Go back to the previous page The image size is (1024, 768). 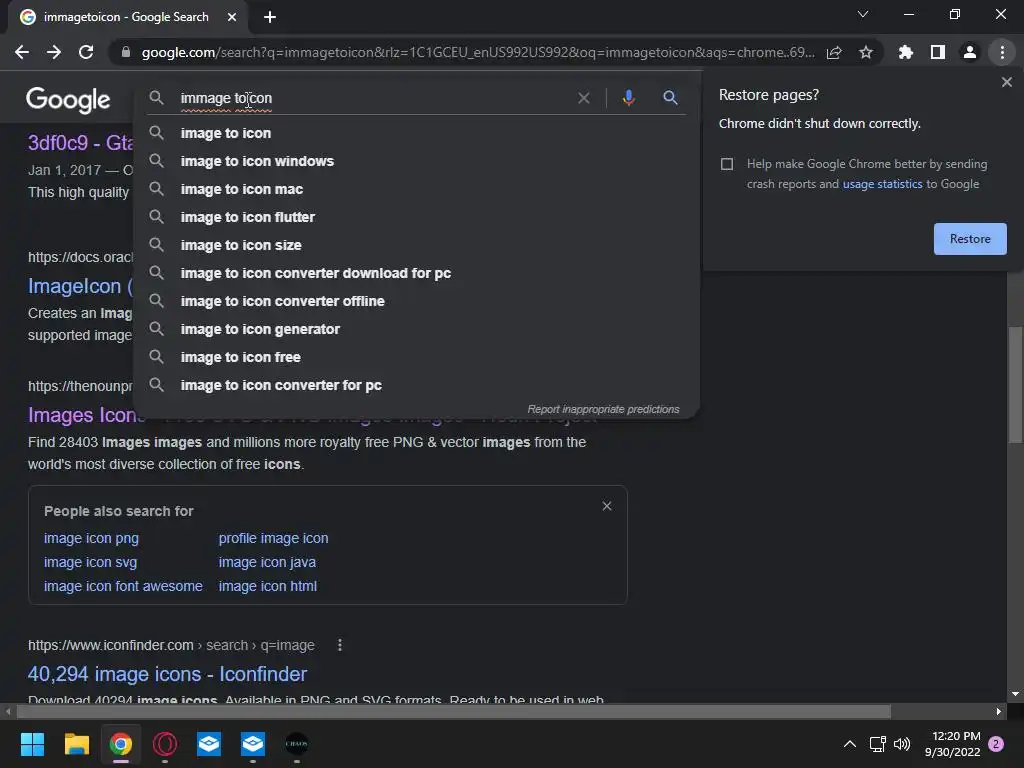point(22,52)
